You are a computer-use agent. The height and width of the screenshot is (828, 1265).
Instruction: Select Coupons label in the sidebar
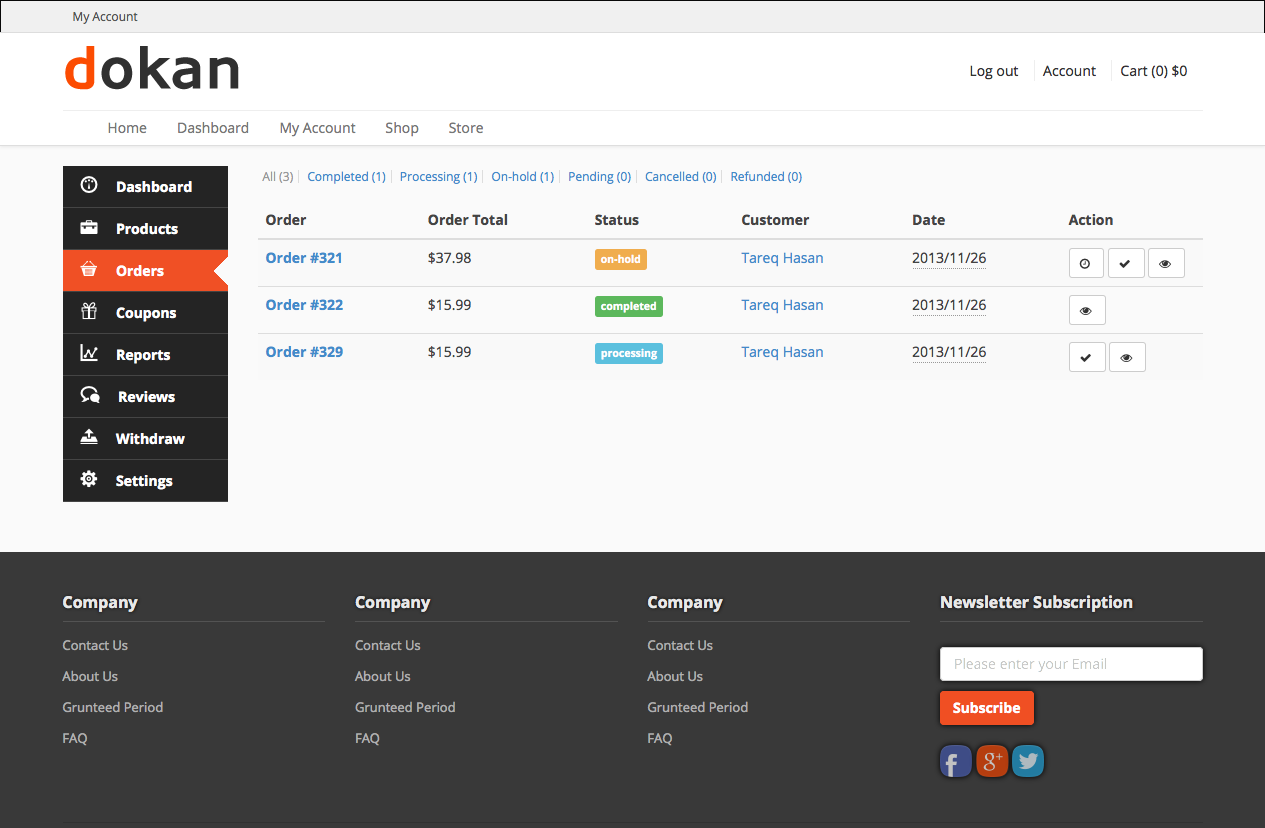pyautogui.click(x=146, y=313)
